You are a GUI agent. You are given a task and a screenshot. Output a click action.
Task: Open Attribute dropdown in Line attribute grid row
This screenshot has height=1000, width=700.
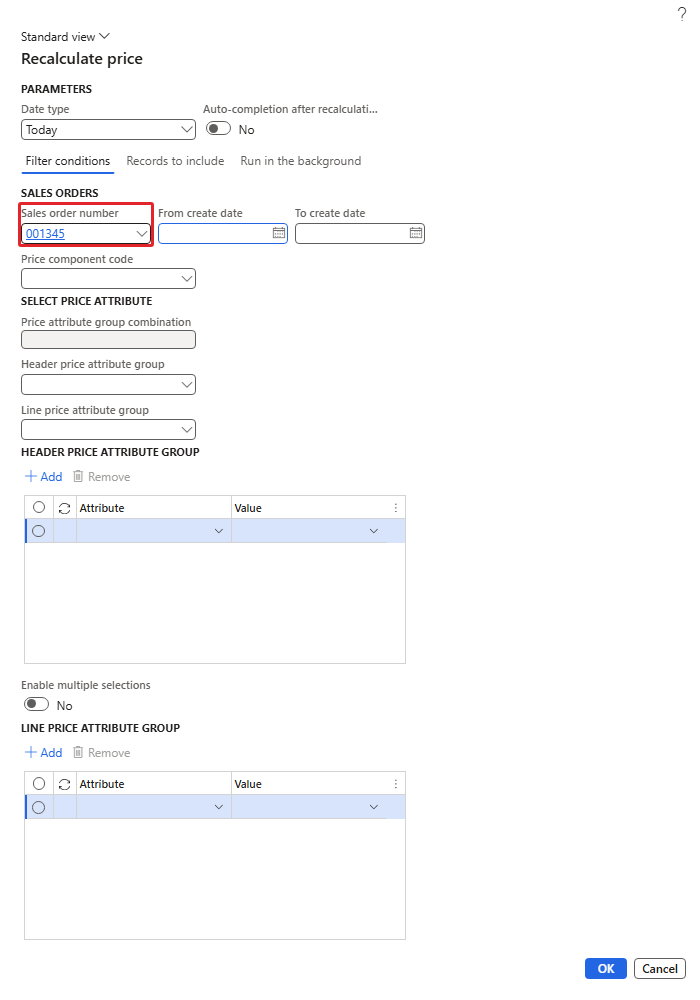pyautogui.click(x=219, y=807)
